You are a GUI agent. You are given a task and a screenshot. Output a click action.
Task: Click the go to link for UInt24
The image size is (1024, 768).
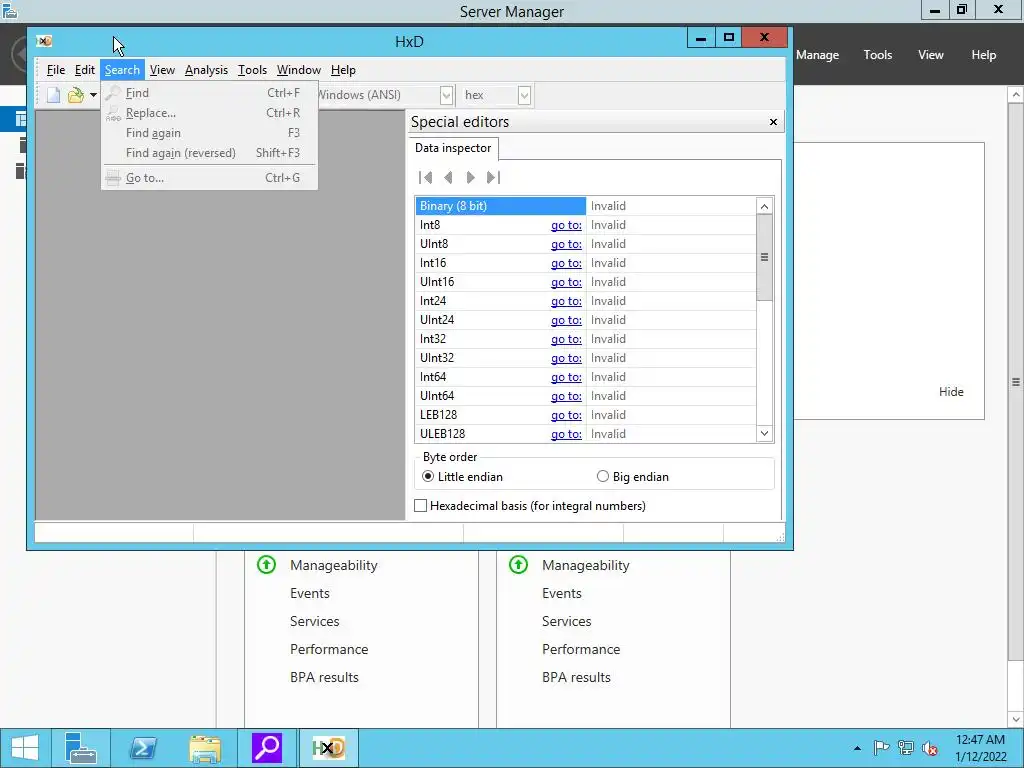coord(566,320)
